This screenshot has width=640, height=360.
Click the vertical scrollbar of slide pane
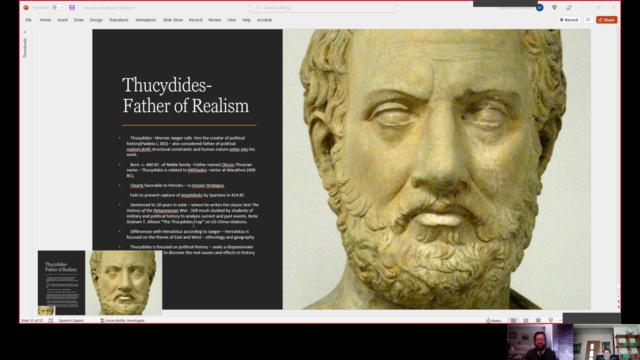tap(618, 163)
